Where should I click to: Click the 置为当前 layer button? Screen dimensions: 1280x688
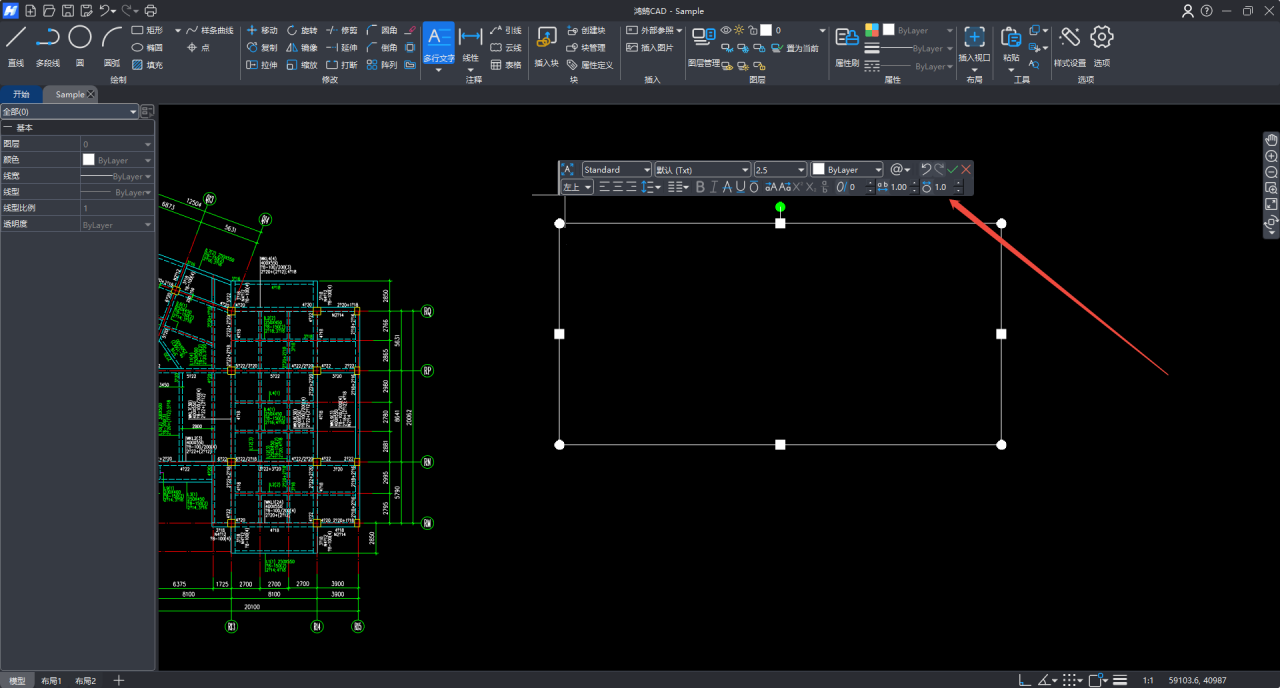pyautogui.click(x=793, y=48)
